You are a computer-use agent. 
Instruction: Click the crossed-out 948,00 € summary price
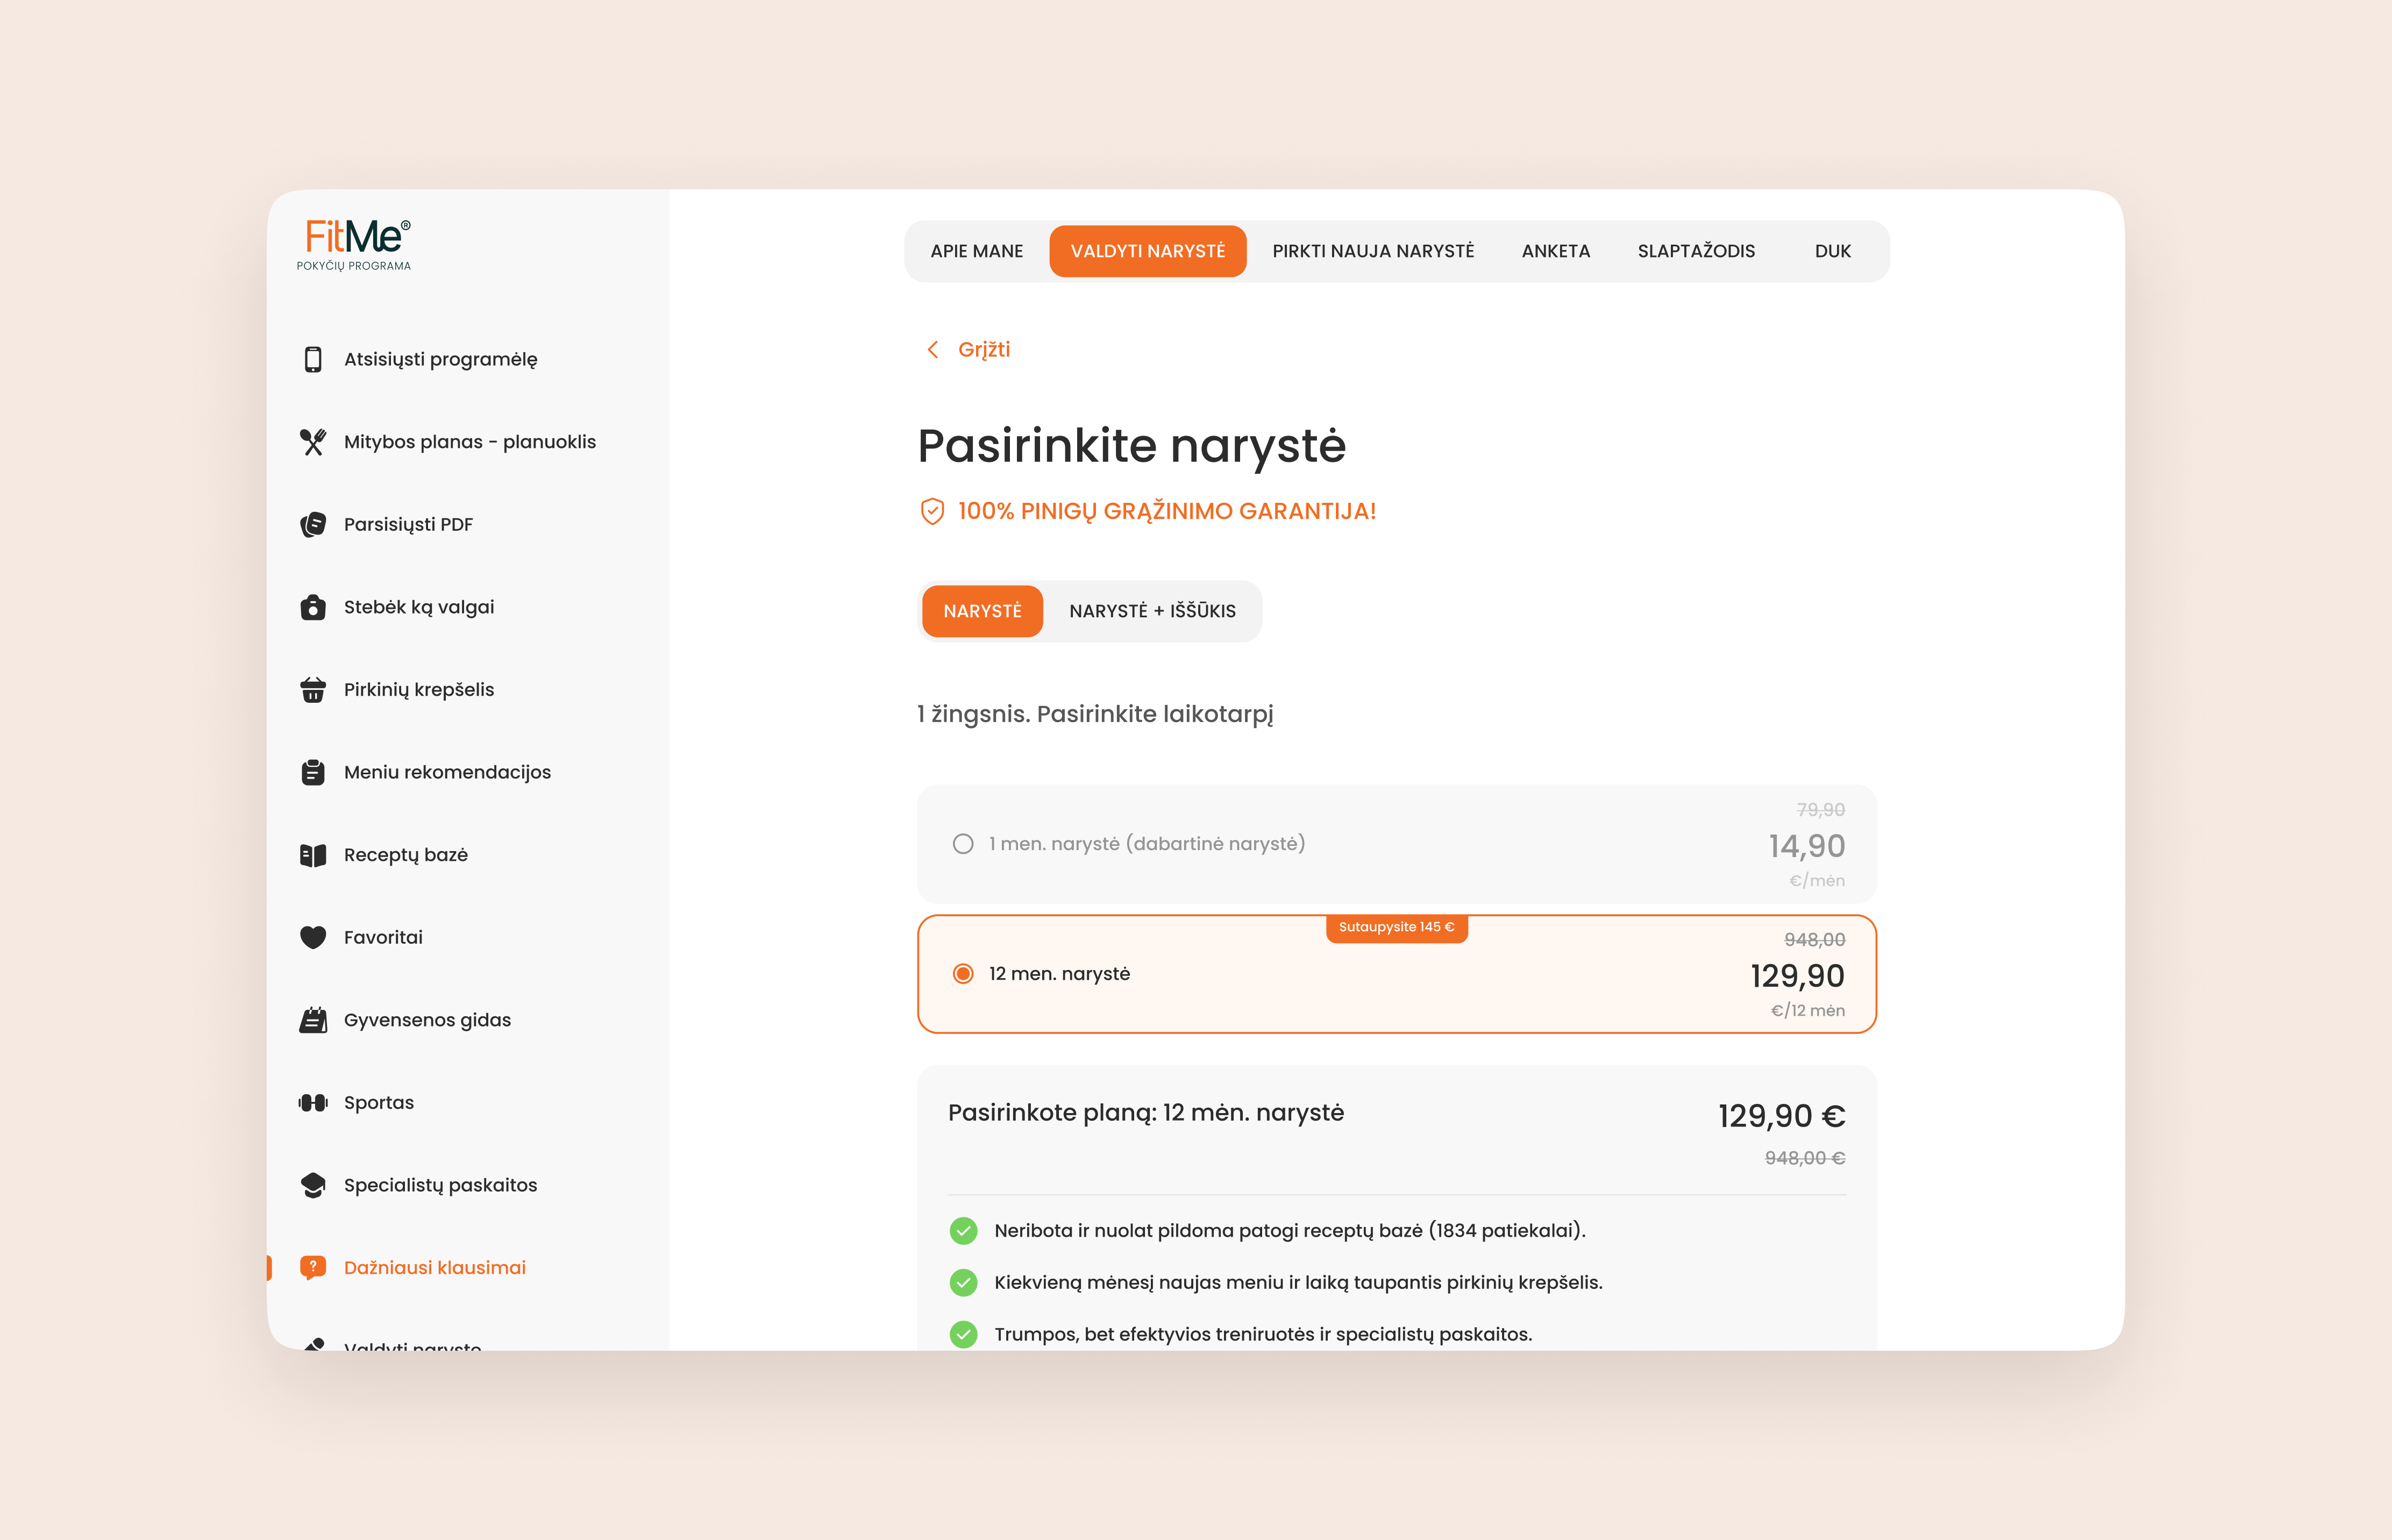(x=1805, y=1158)
